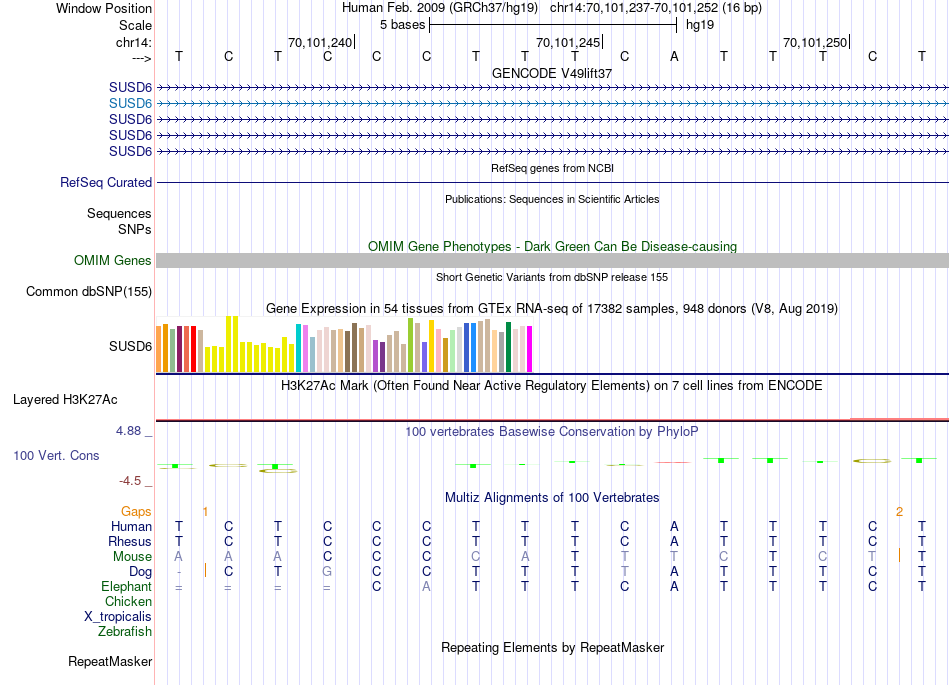
Task: Click the SNPs track label
Action: tap(135, 230)
